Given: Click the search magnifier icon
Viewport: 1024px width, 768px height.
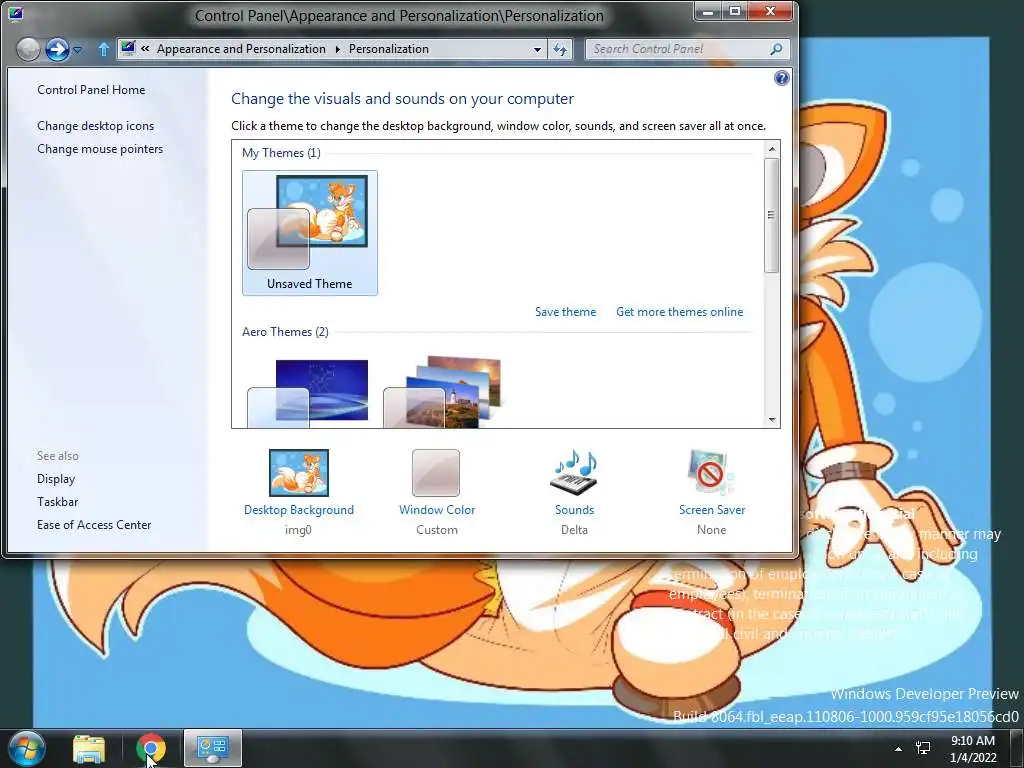Looking at the screenshot, I should coord(776,49).
